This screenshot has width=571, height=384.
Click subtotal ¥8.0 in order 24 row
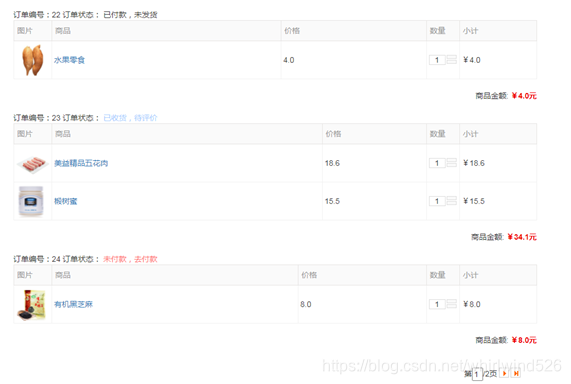click(472, 304)
